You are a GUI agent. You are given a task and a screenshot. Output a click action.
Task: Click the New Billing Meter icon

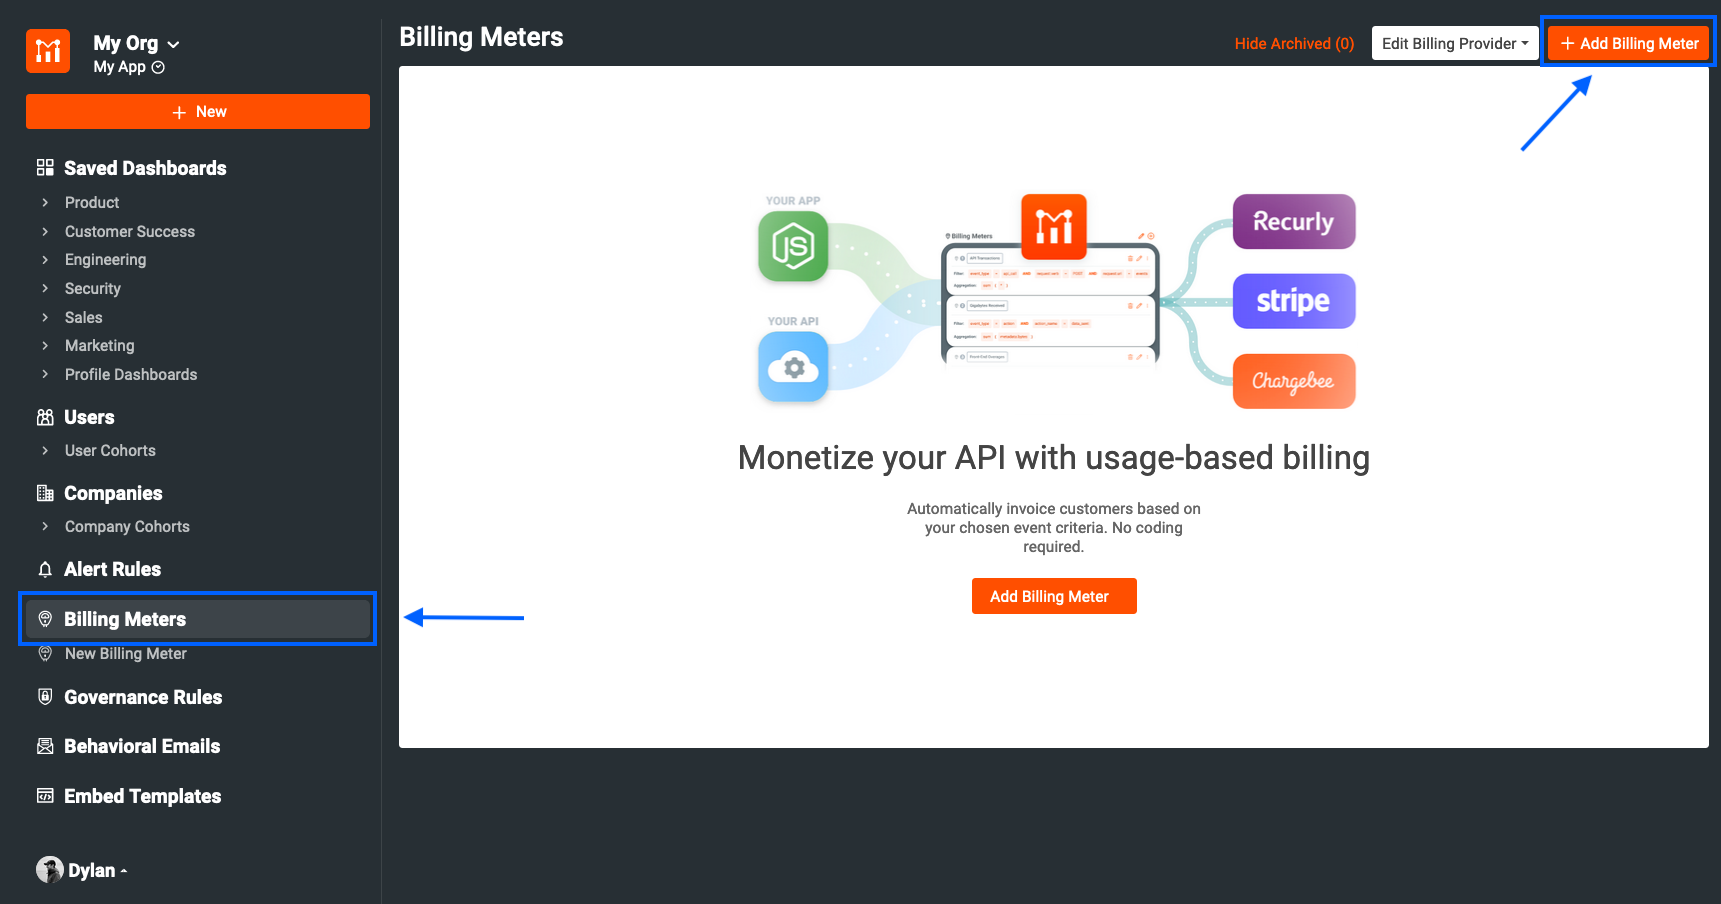tap(45, 654)
